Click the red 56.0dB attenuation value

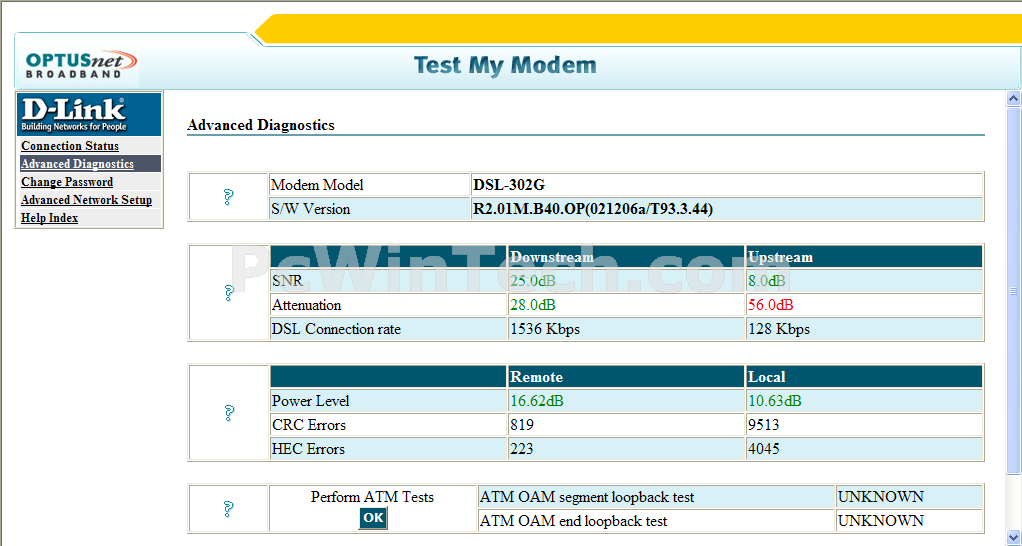(x=770, y=305)
